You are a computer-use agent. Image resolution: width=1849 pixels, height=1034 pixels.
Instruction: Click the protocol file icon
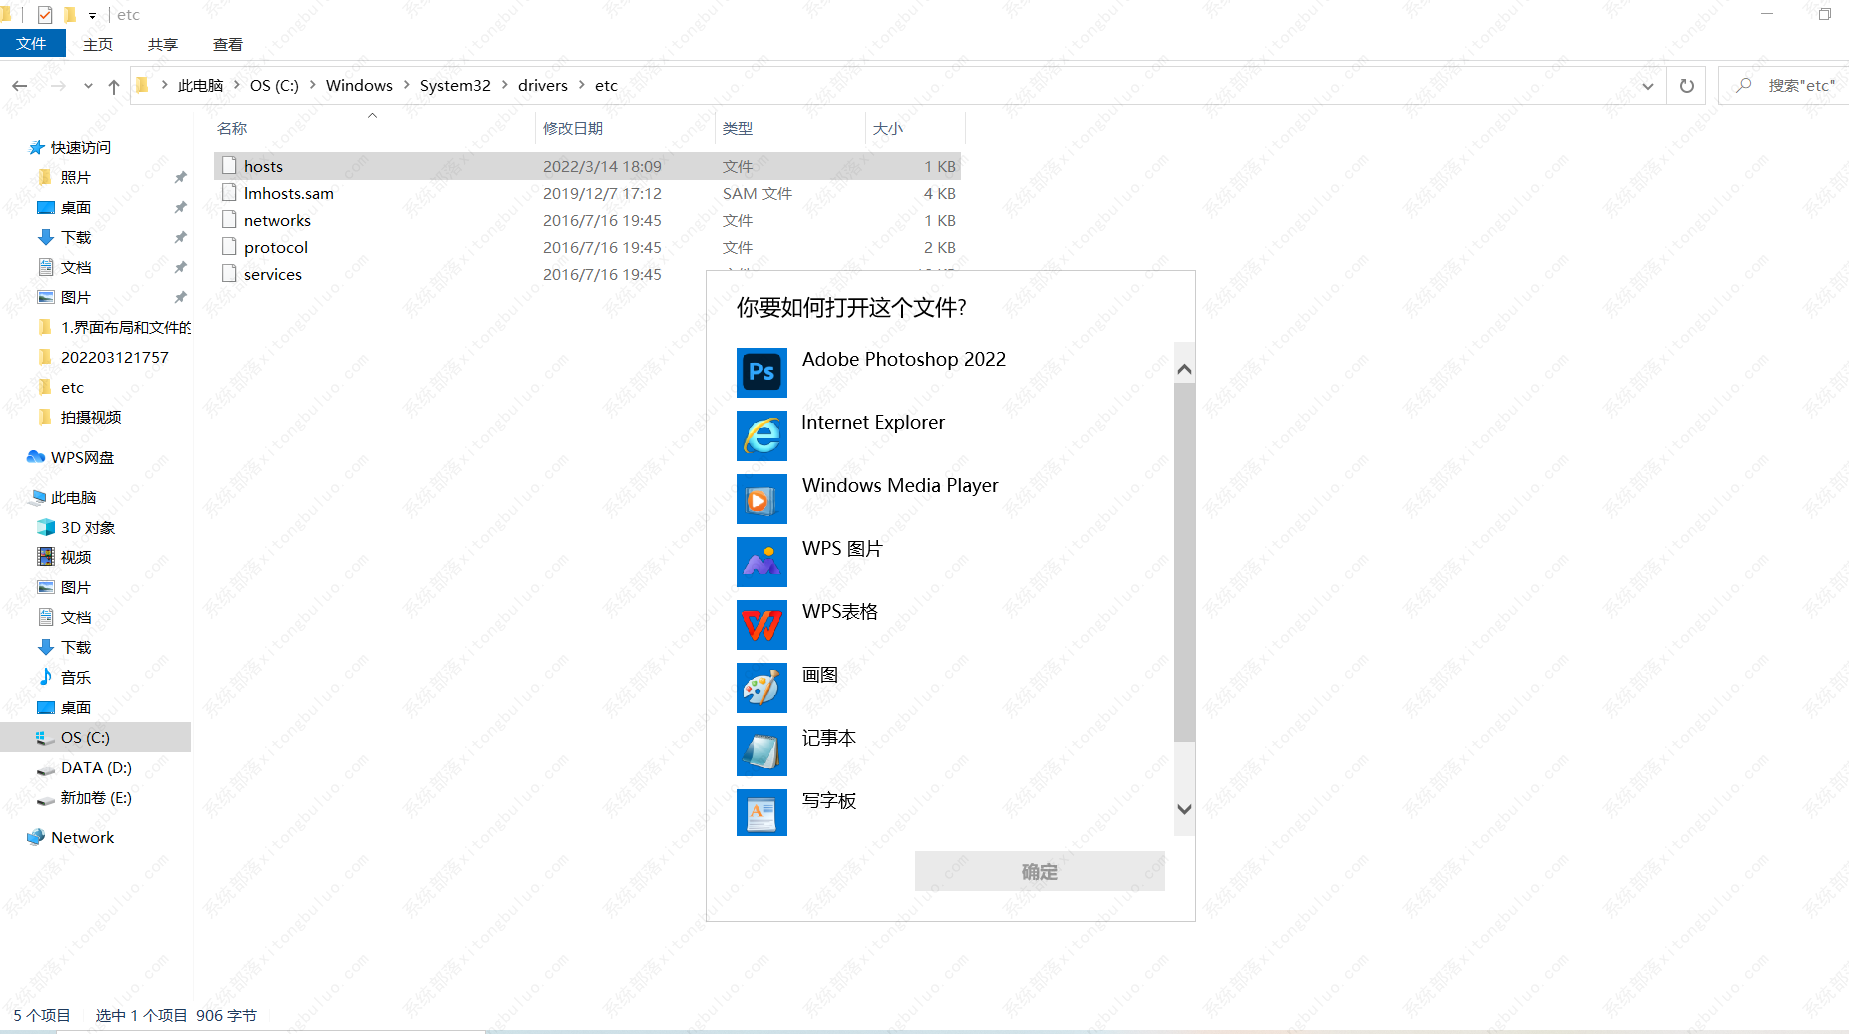(229, 247)
